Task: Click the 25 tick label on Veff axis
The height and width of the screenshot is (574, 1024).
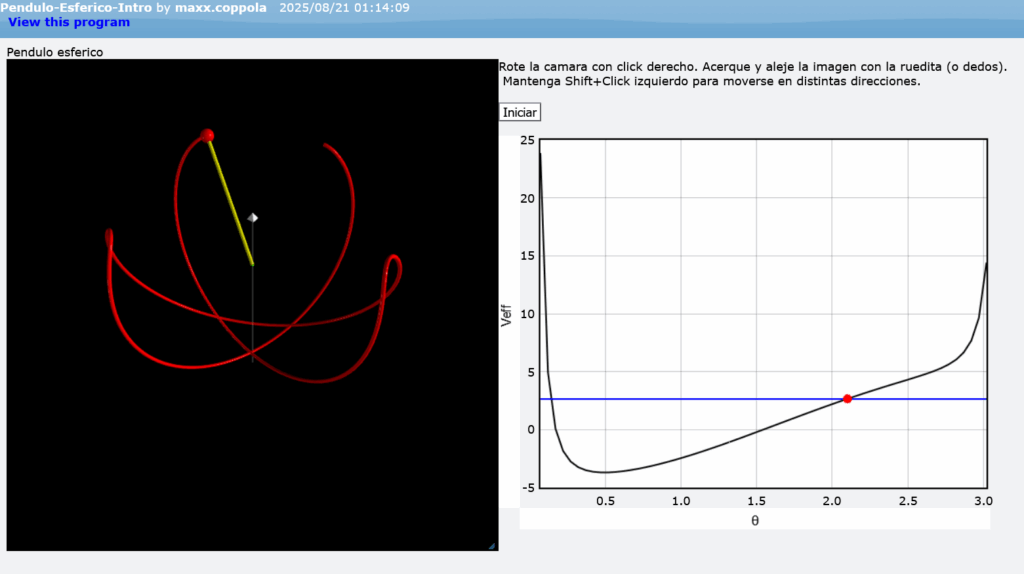Action: click(x=527, y=140)
